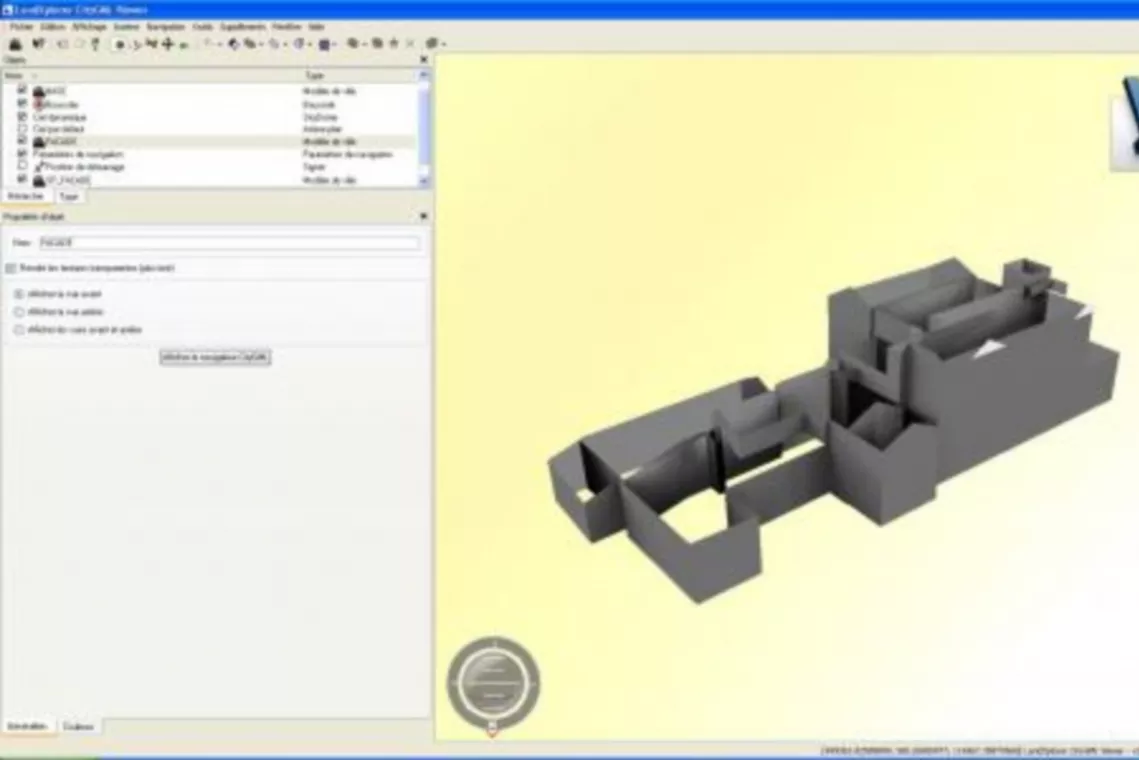Click the first toolbar icon on the left
Viewport: 1139px width, 760px height.
(15, 44)
